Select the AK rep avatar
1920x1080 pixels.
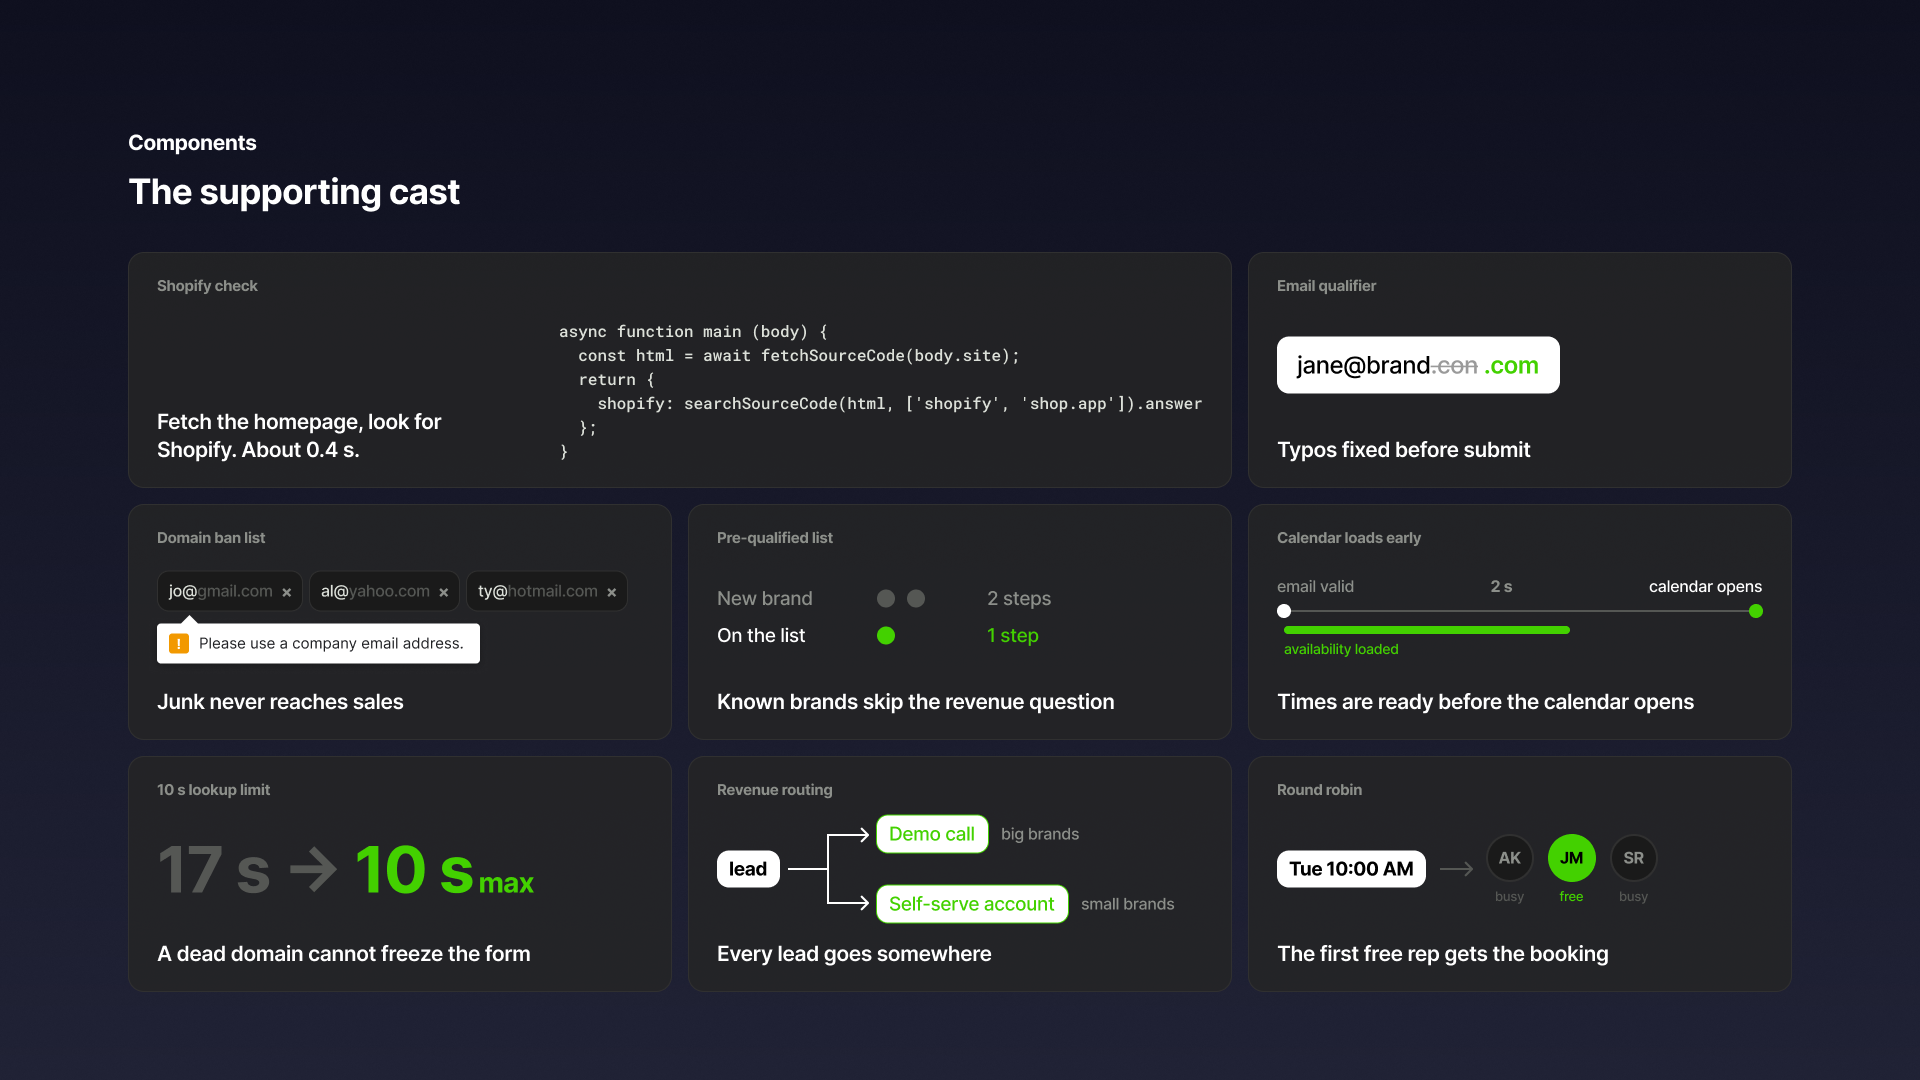pyautogui.click(x=1510, y=858)
